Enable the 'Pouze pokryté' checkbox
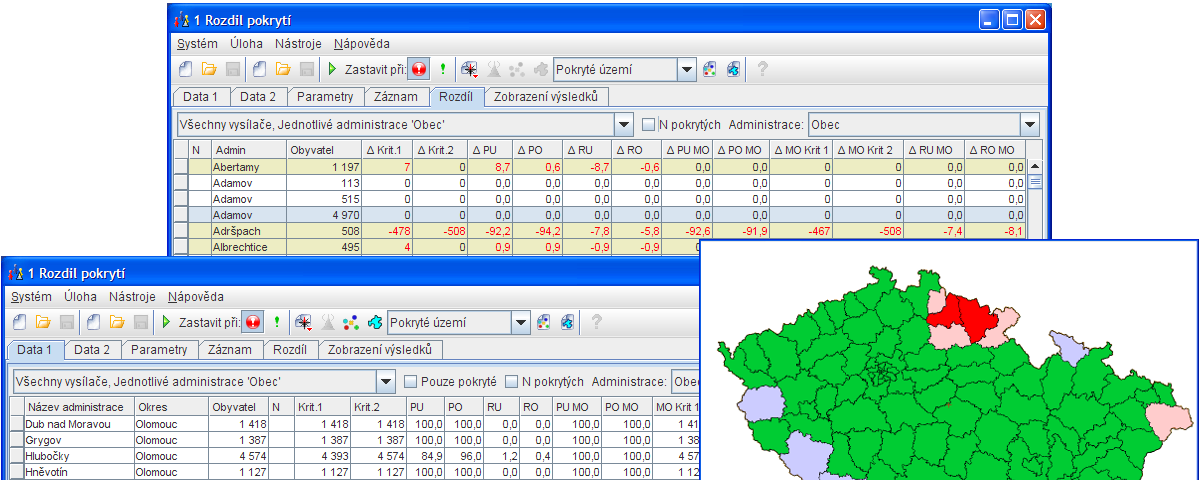Screen dimensions: 1200x480 [x=410, y=382]
